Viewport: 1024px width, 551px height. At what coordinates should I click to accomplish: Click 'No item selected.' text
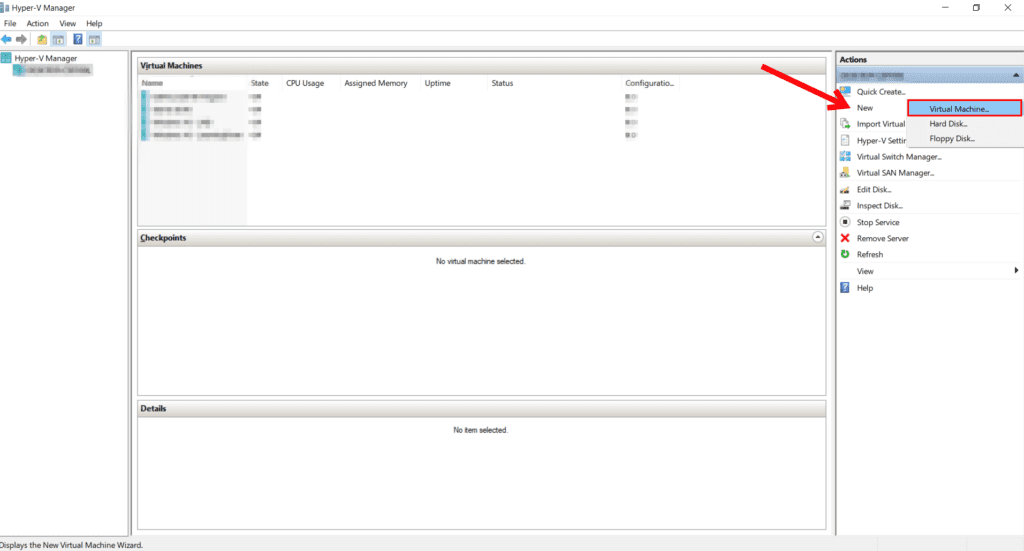tap(480, 430)
